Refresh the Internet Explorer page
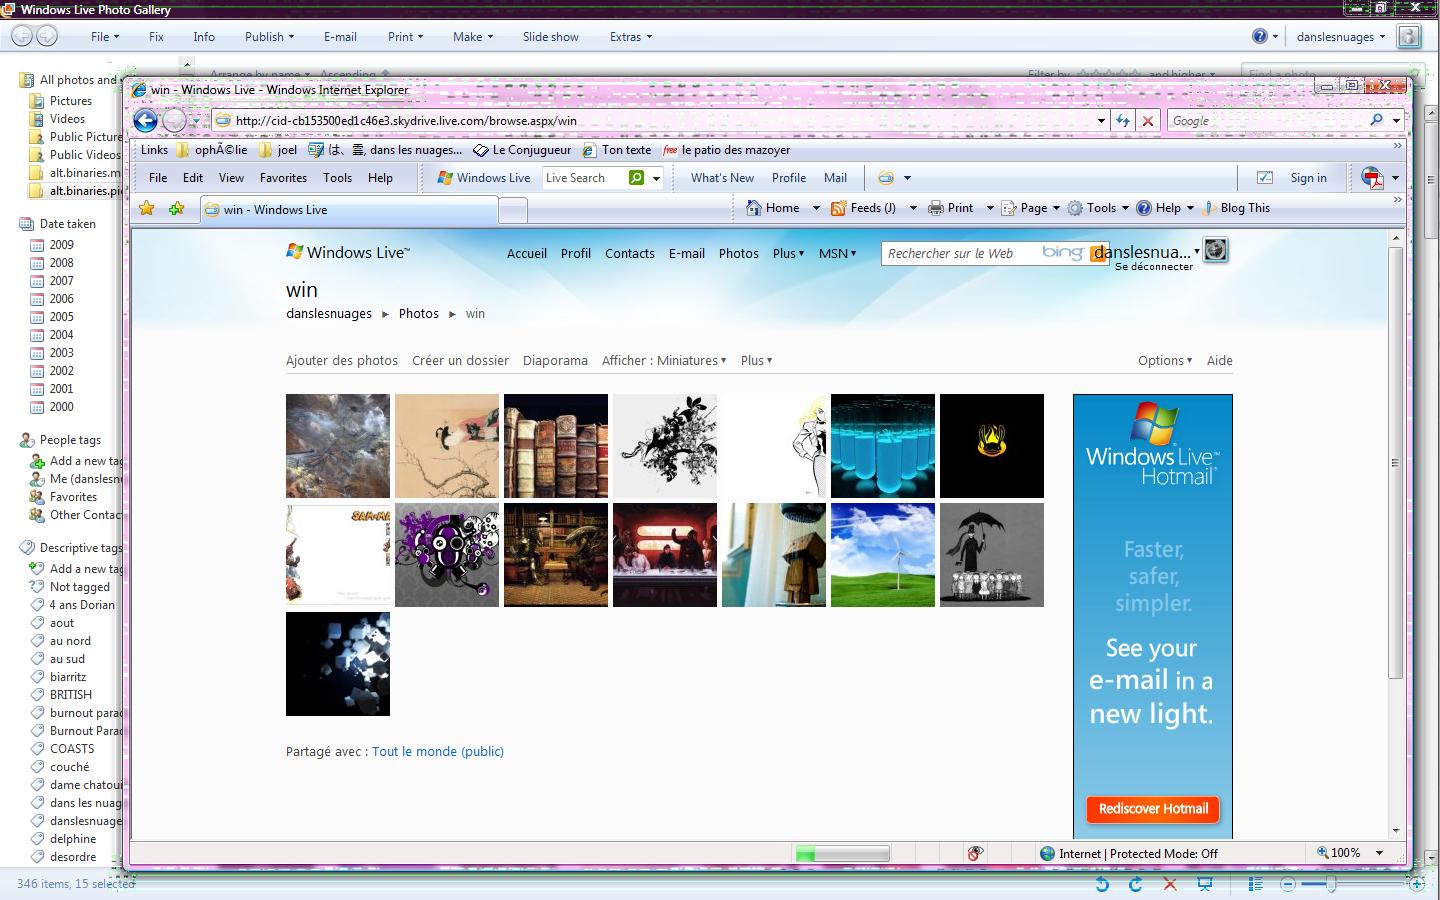The image size is (1440, 900). 1123,121
